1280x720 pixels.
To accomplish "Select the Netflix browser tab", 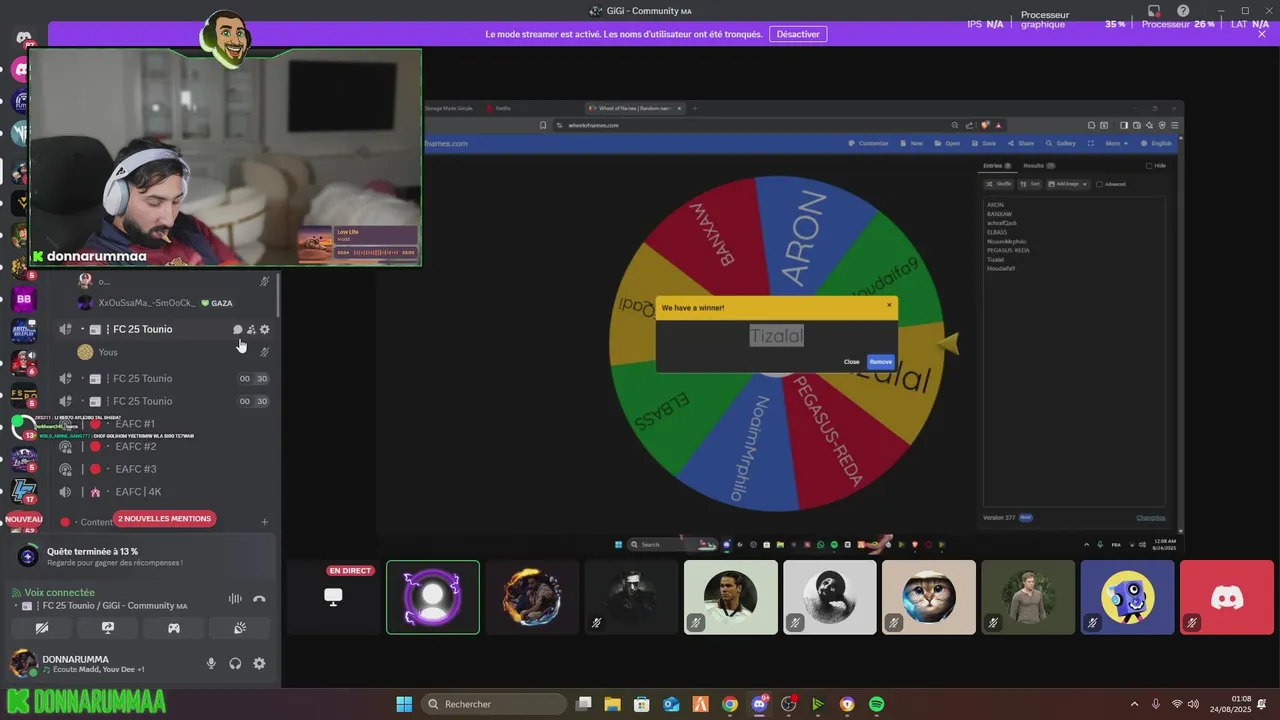I will (x=500, y=108).
